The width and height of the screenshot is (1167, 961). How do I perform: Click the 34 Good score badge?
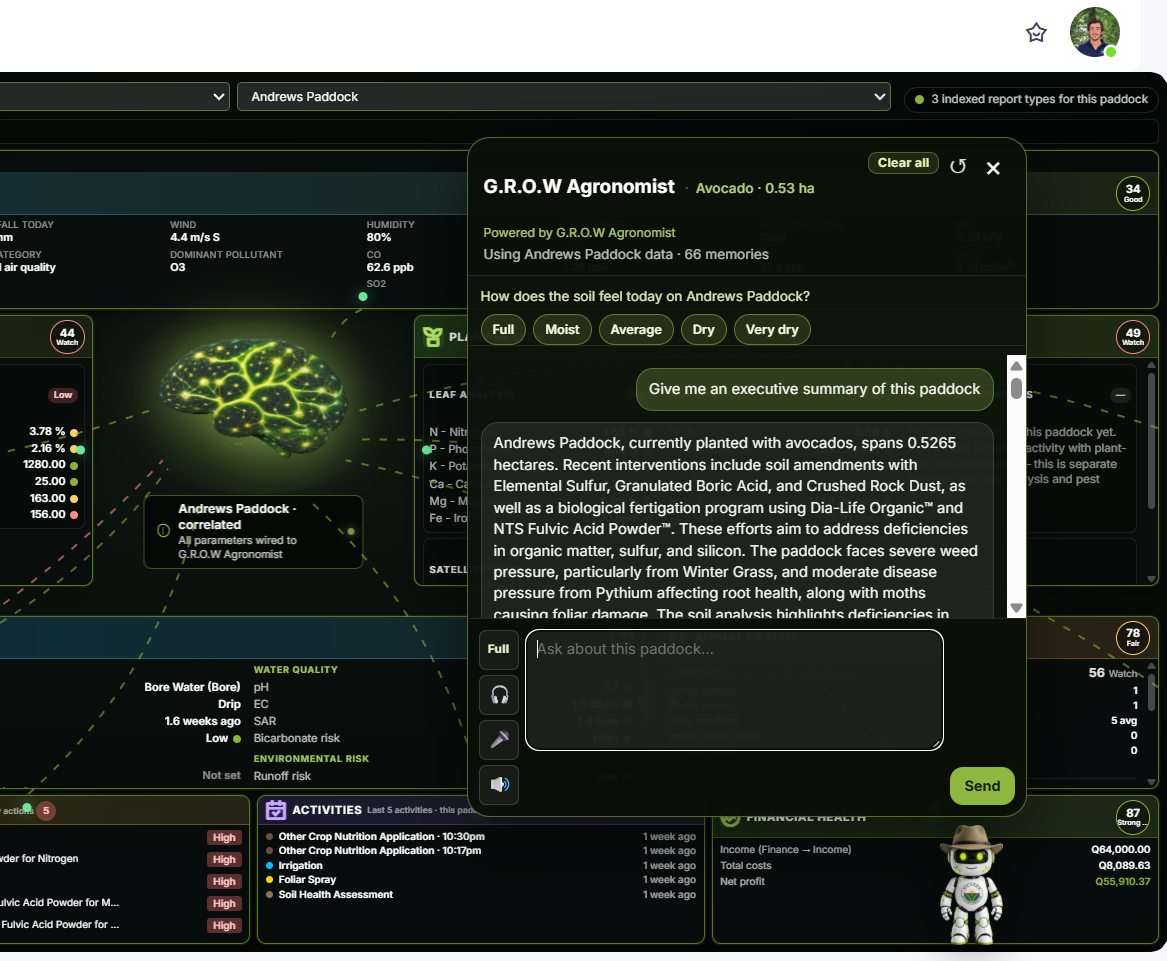pos(1133,193)
